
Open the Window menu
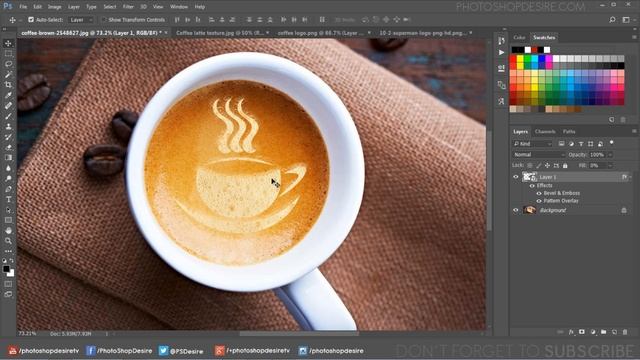click(x=179, y=7)
